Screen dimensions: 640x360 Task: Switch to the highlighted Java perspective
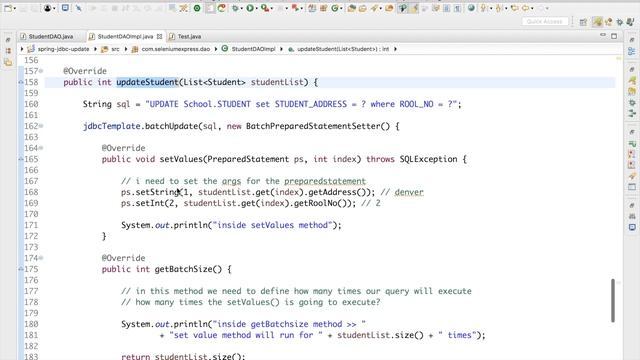tap(597, 22)
